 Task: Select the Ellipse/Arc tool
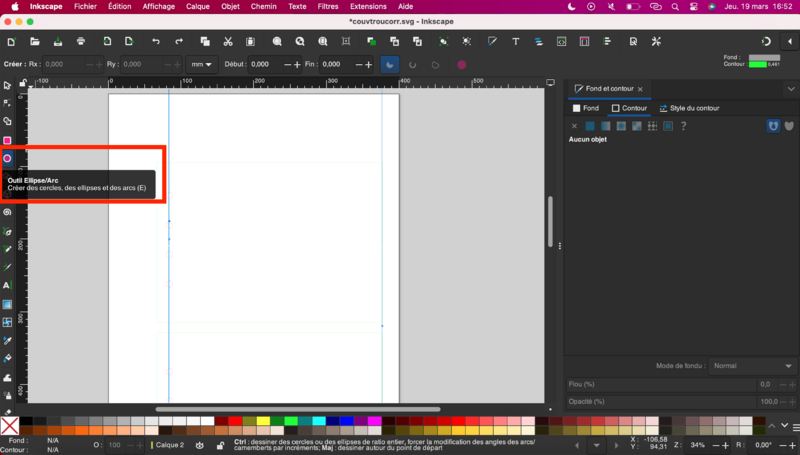7,158
